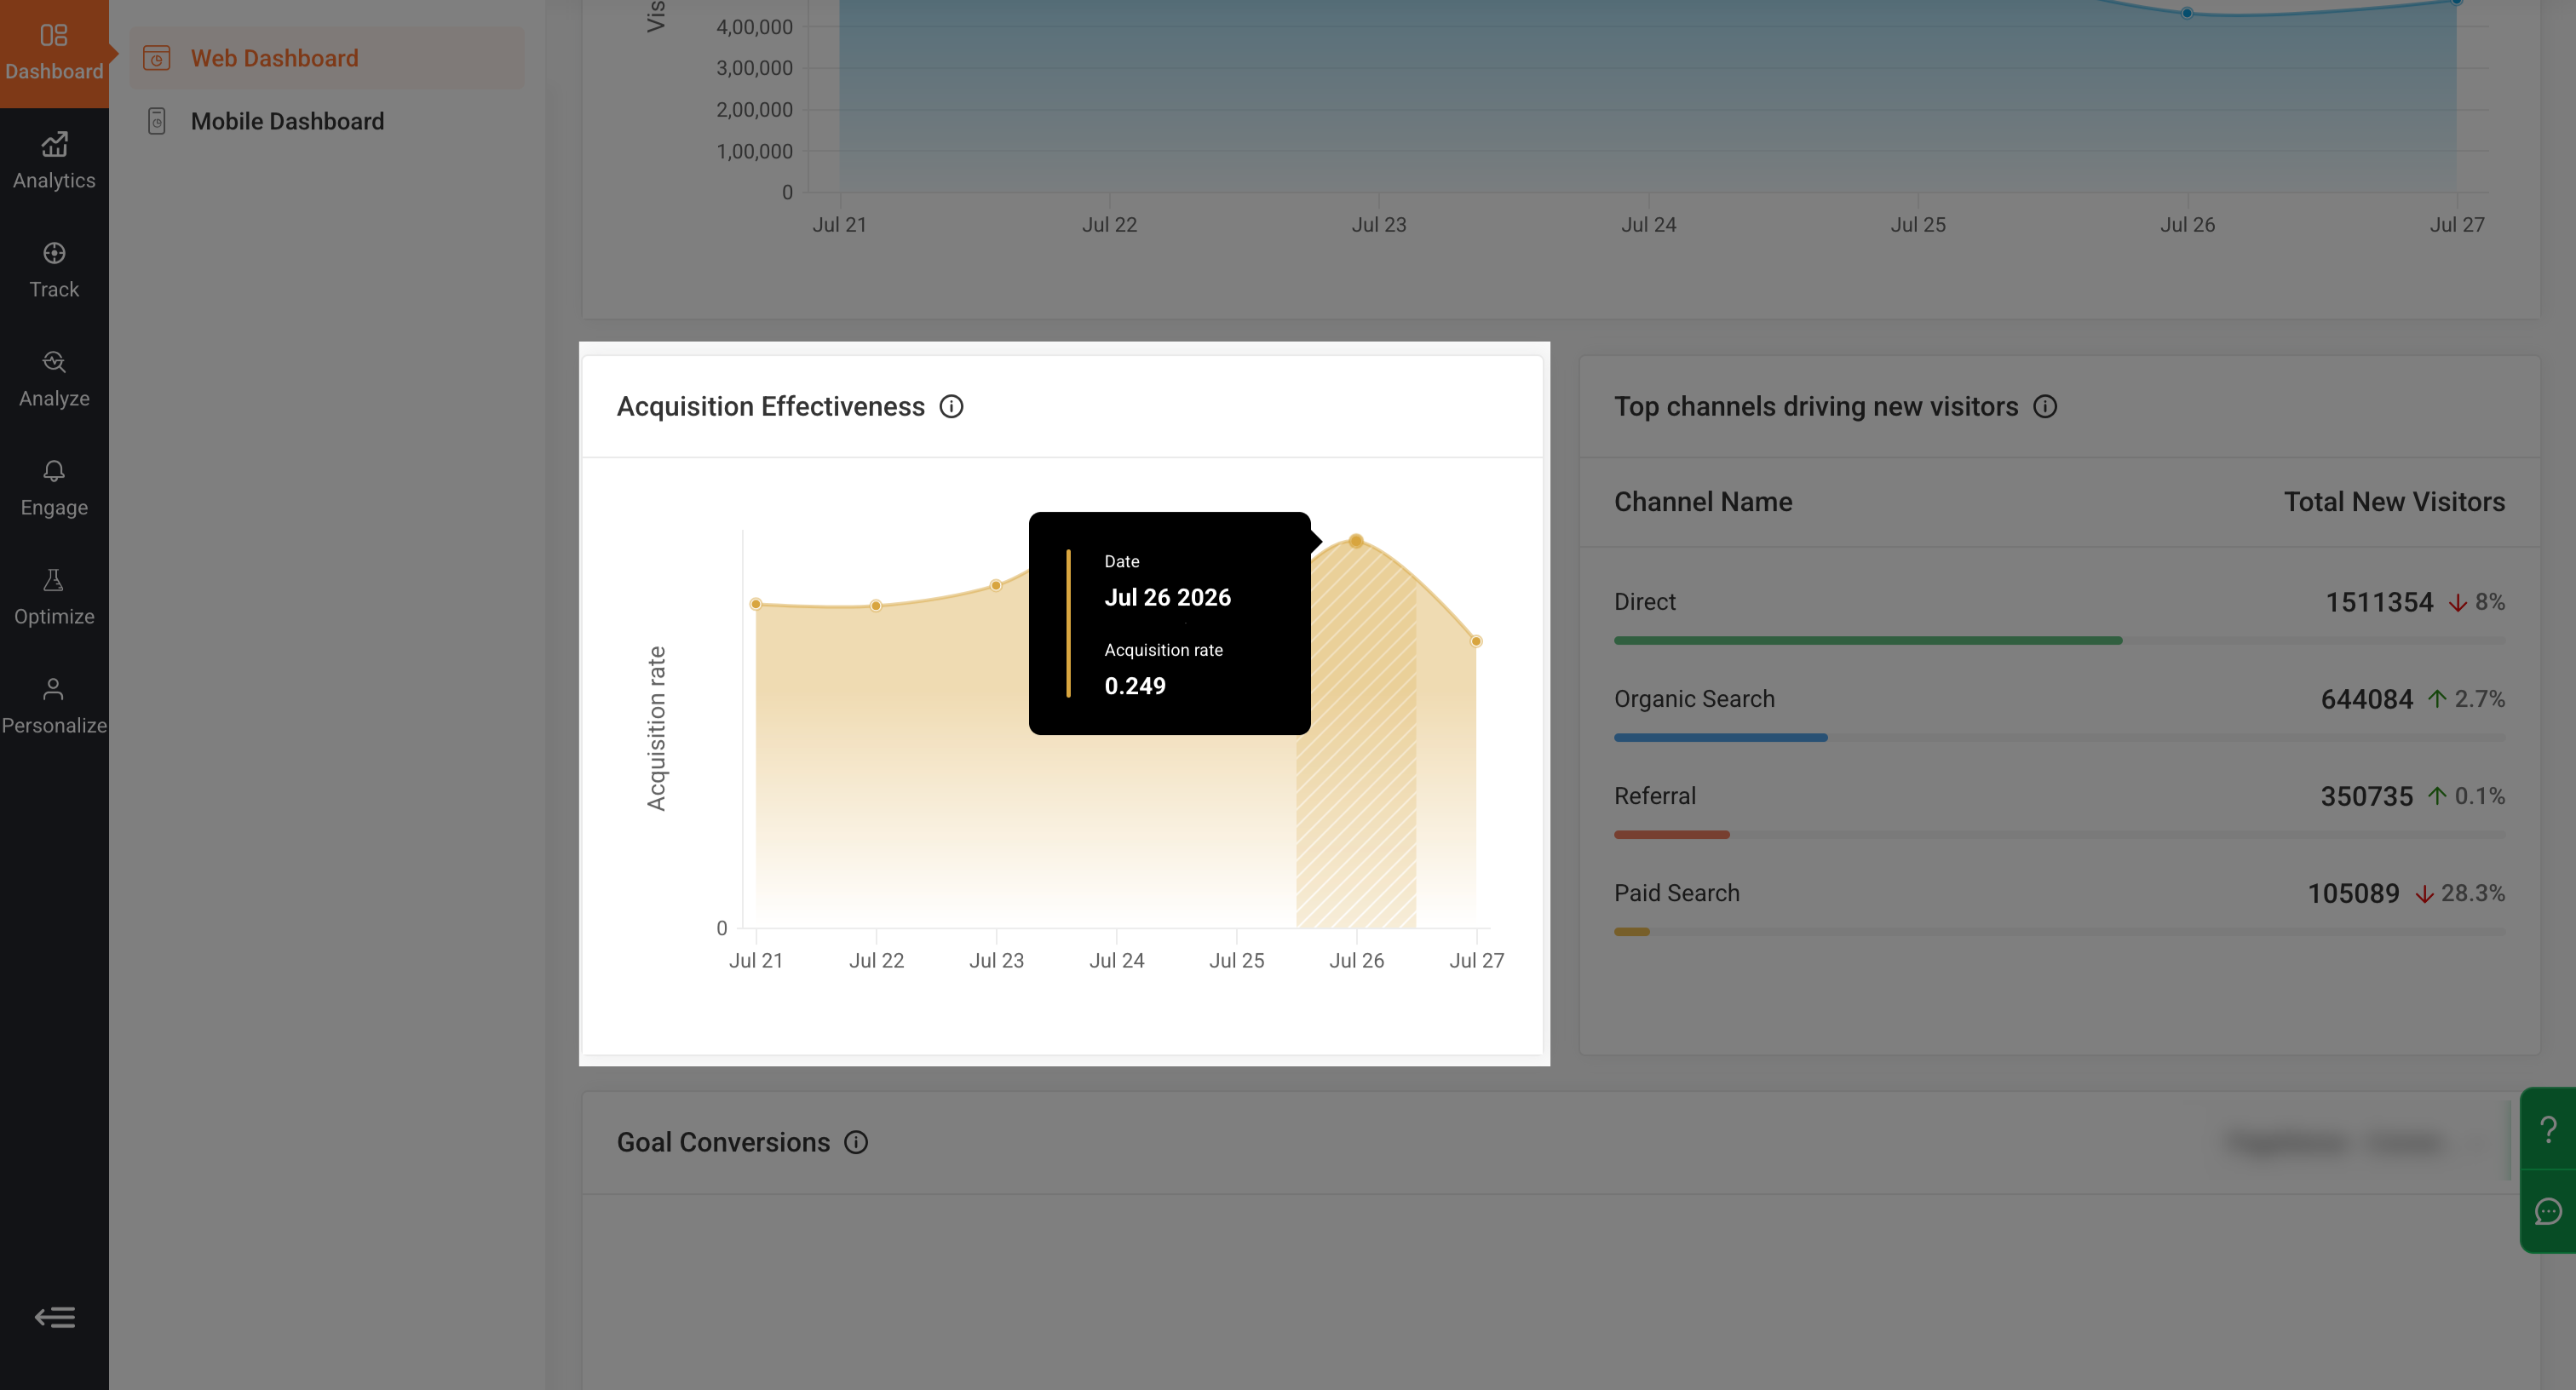Click the Jul 25 axis label on acquisition chart
Viewport: 2576px width, 1390px height.
(x=1236, y=960)
